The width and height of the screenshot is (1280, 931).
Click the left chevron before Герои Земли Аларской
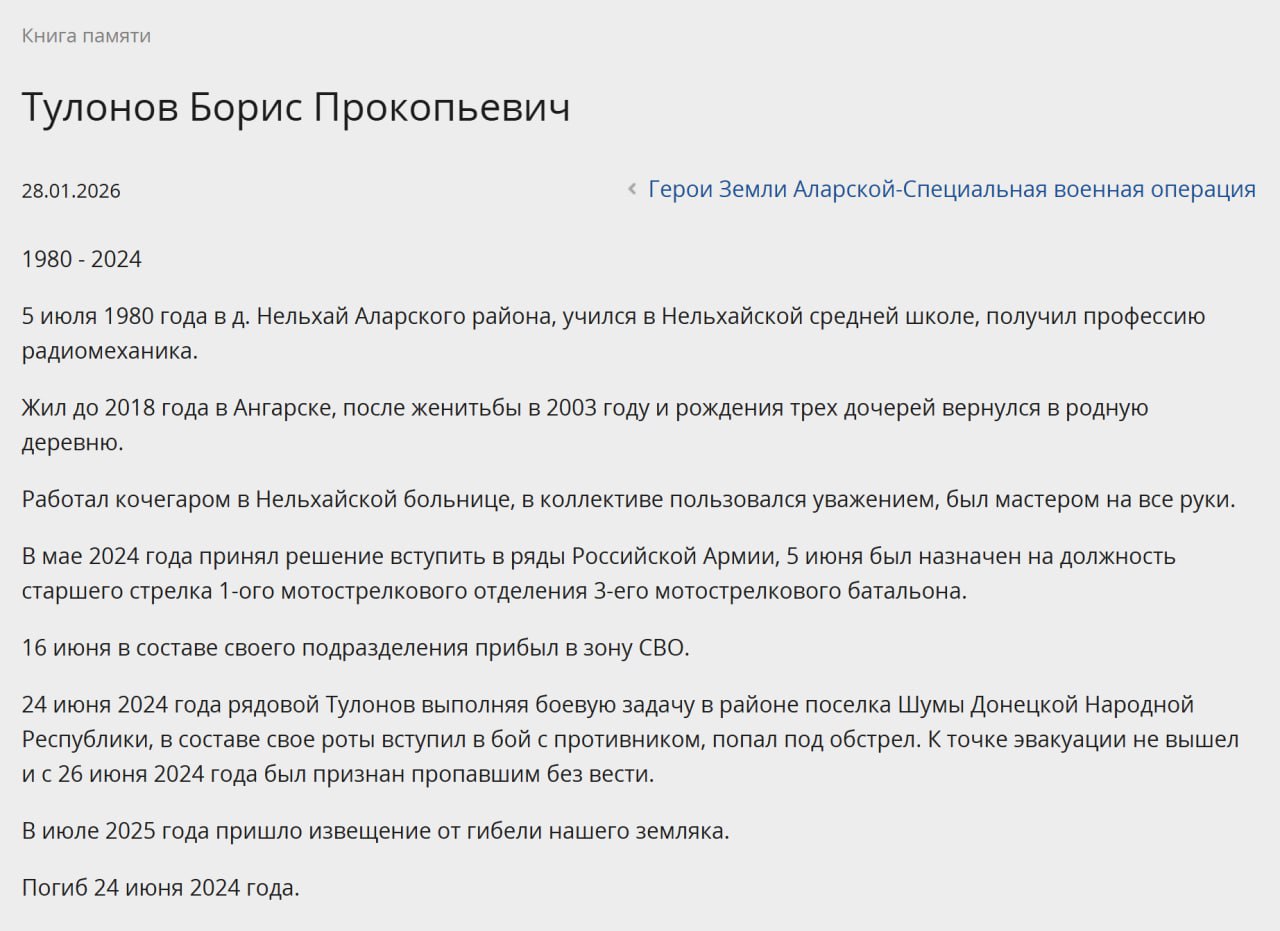coord(632,189)
